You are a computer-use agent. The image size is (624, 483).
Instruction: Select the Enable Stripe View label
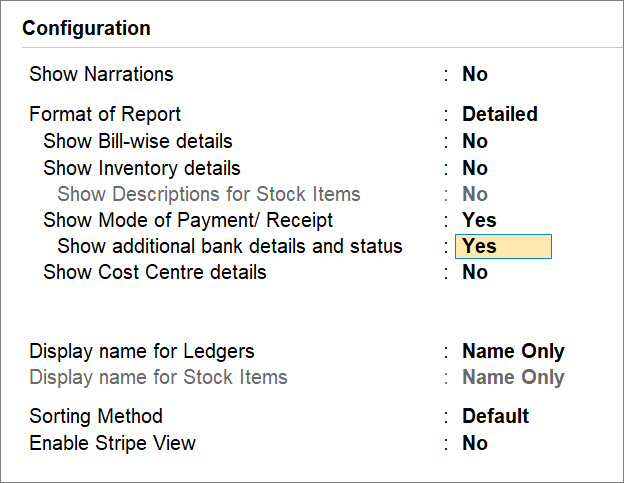(113, 444)
